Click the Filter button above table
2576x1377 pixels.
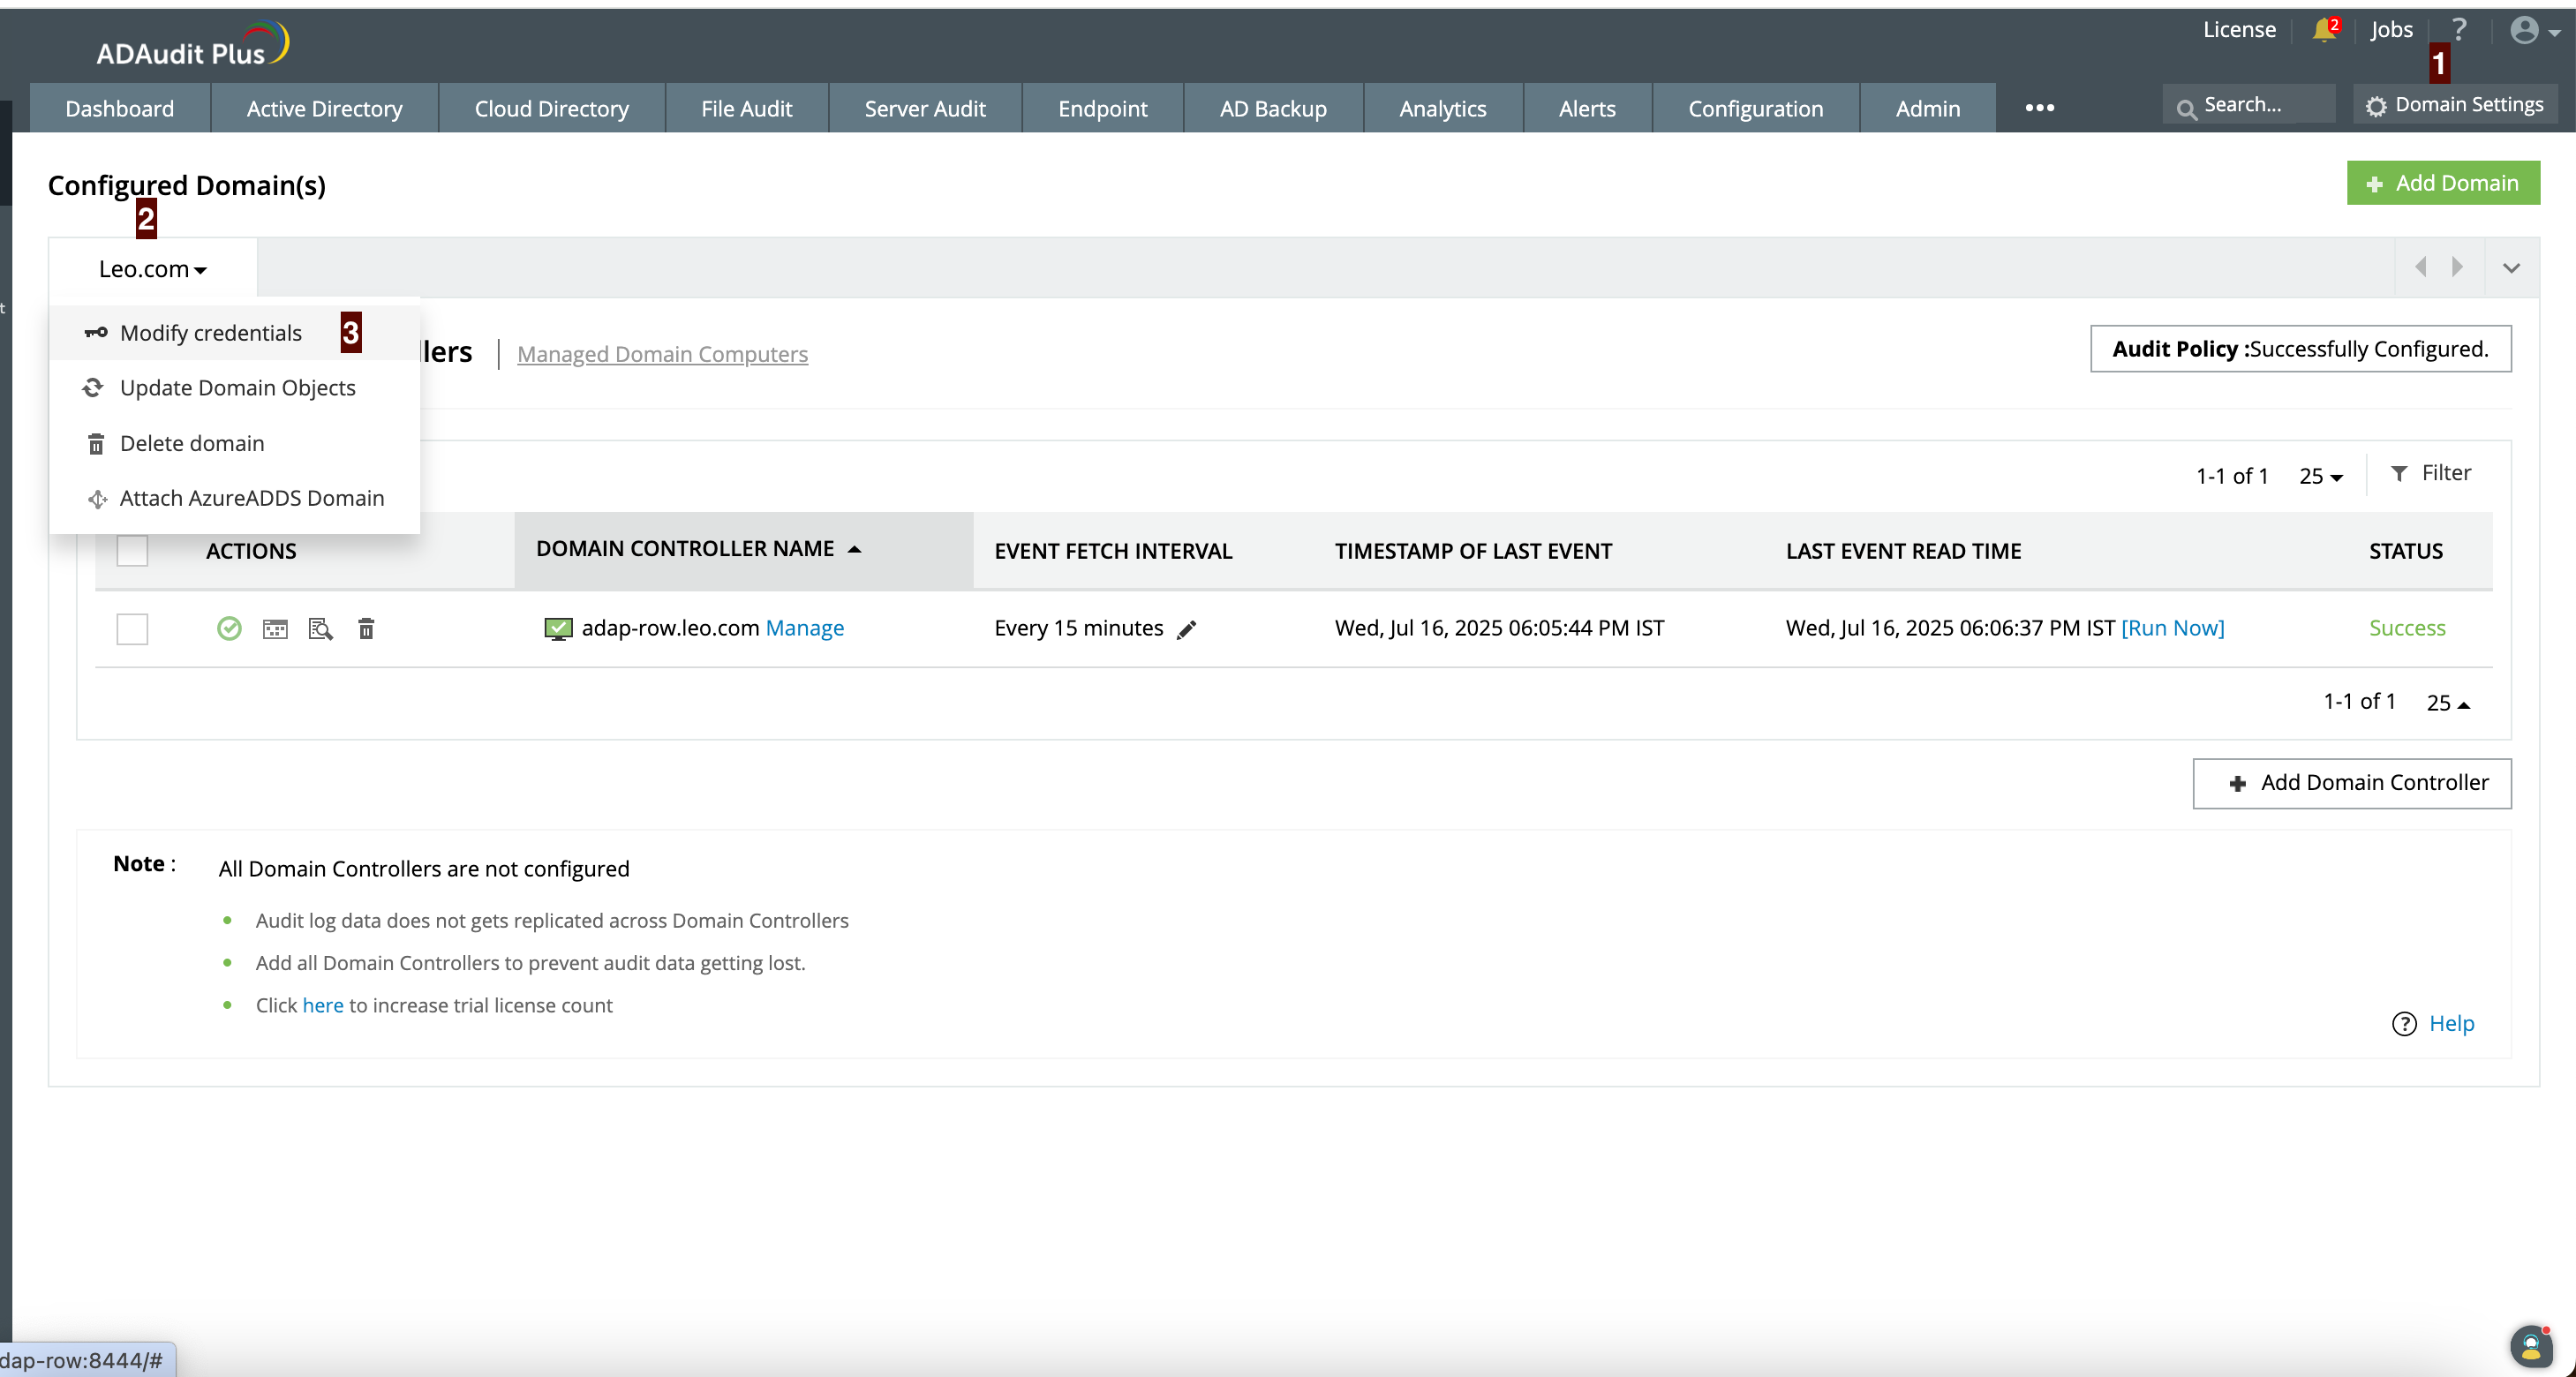click(x=2430, y=473)
